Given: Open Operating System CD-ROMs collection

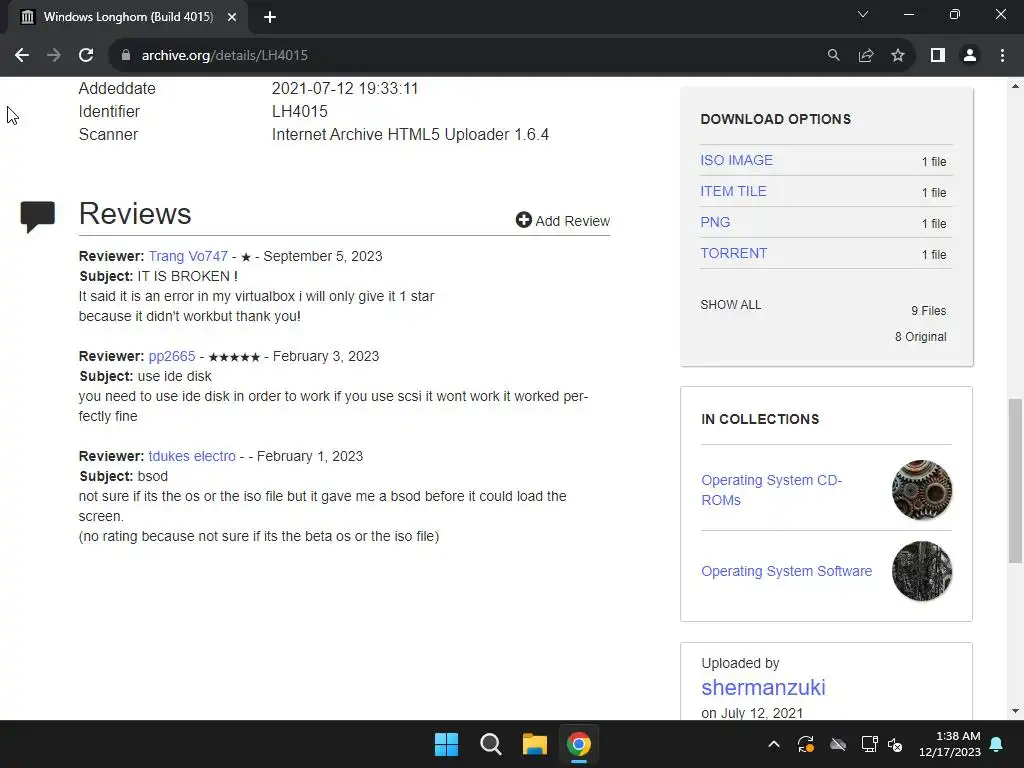Looking at the screenshot, I should pyautogui.click(x=771, y=490).
